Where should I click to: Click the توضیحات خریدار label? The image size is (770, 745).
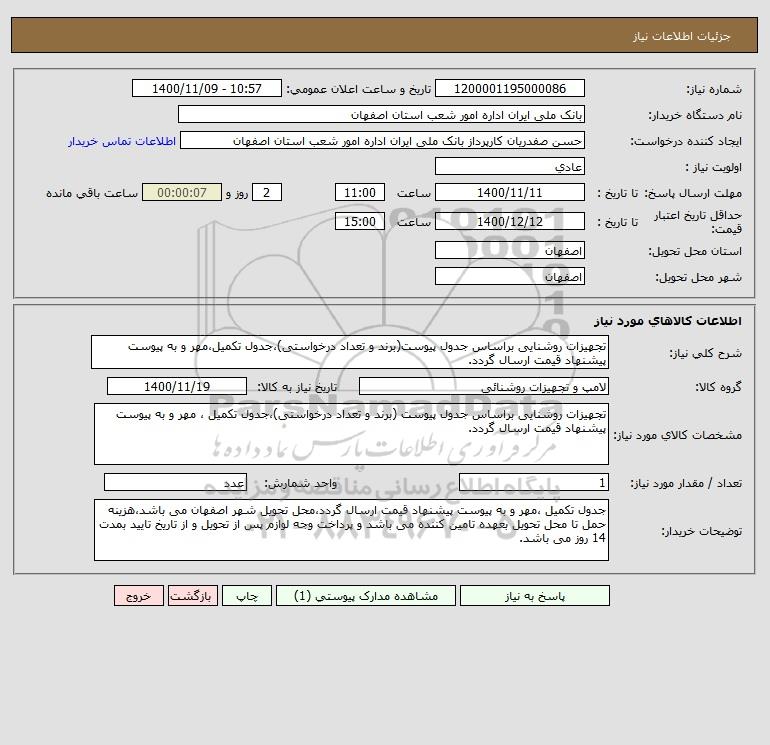click(x=702, y=531)
